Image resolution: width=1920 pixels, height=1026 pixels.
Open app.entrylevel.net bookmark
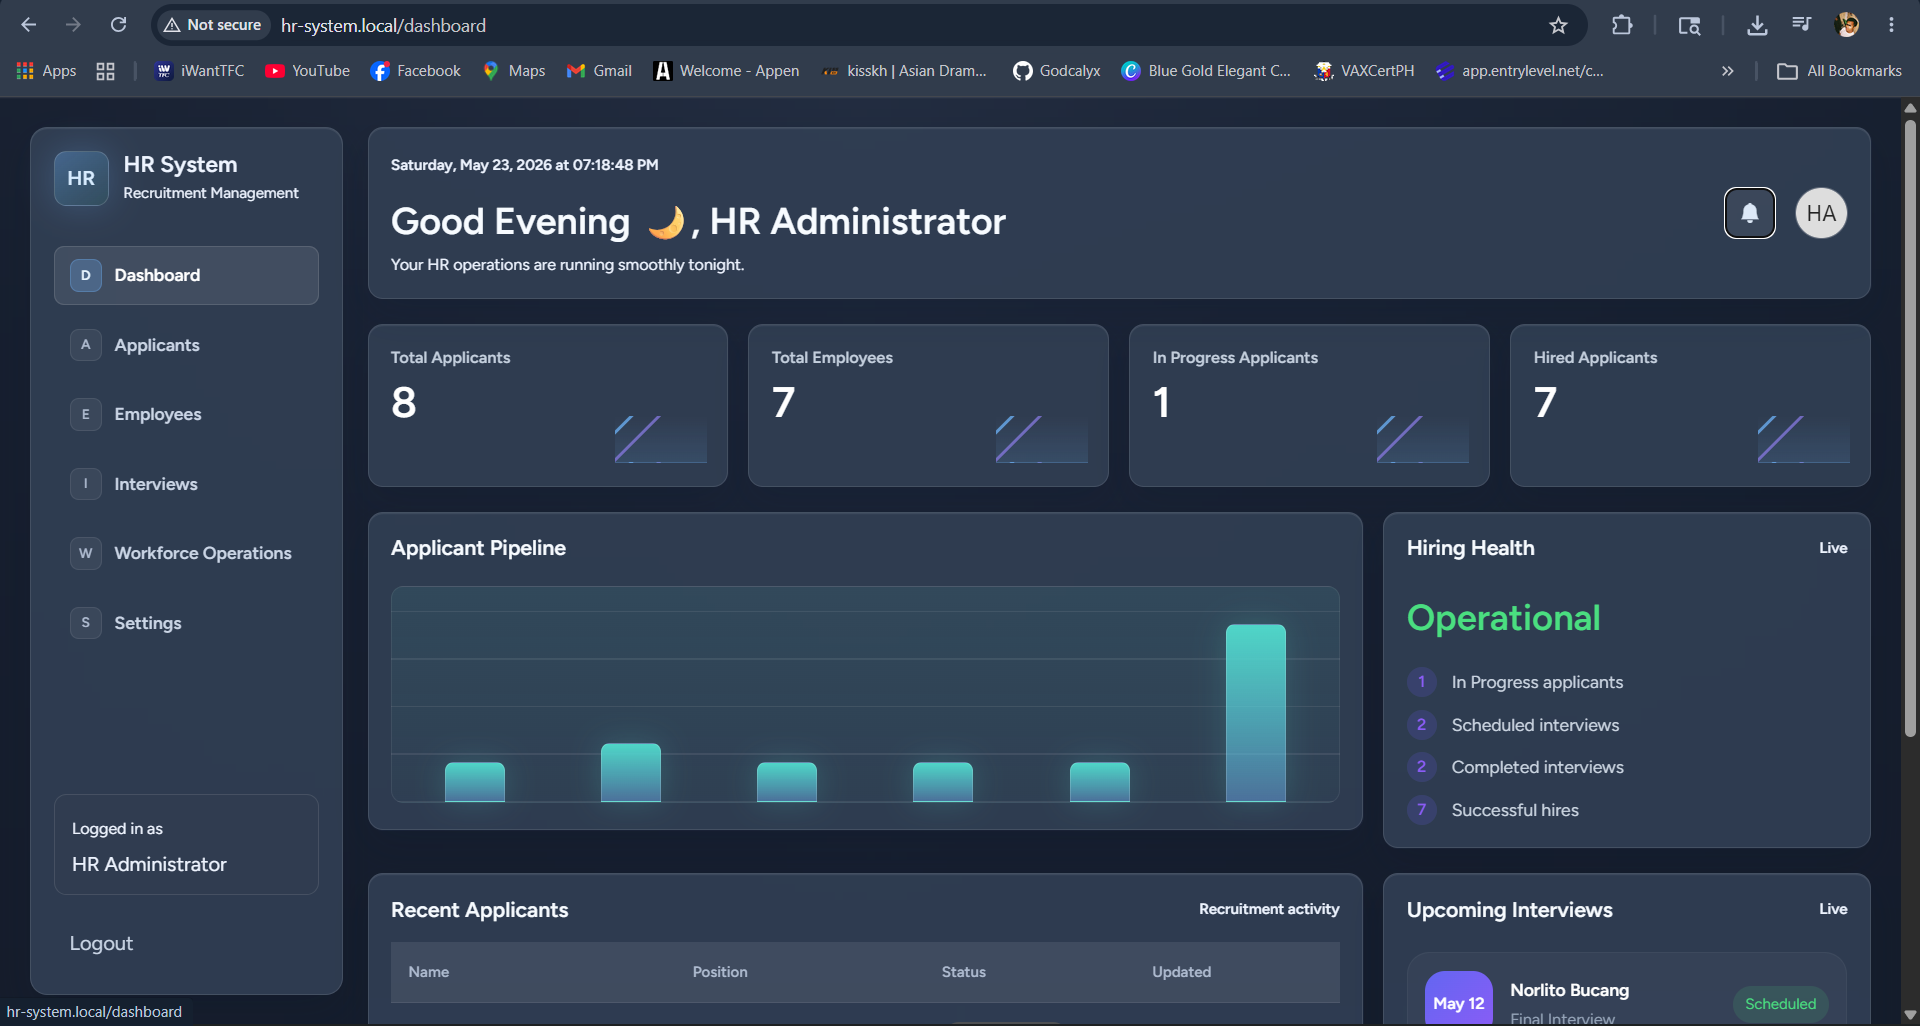point(1519,71)
